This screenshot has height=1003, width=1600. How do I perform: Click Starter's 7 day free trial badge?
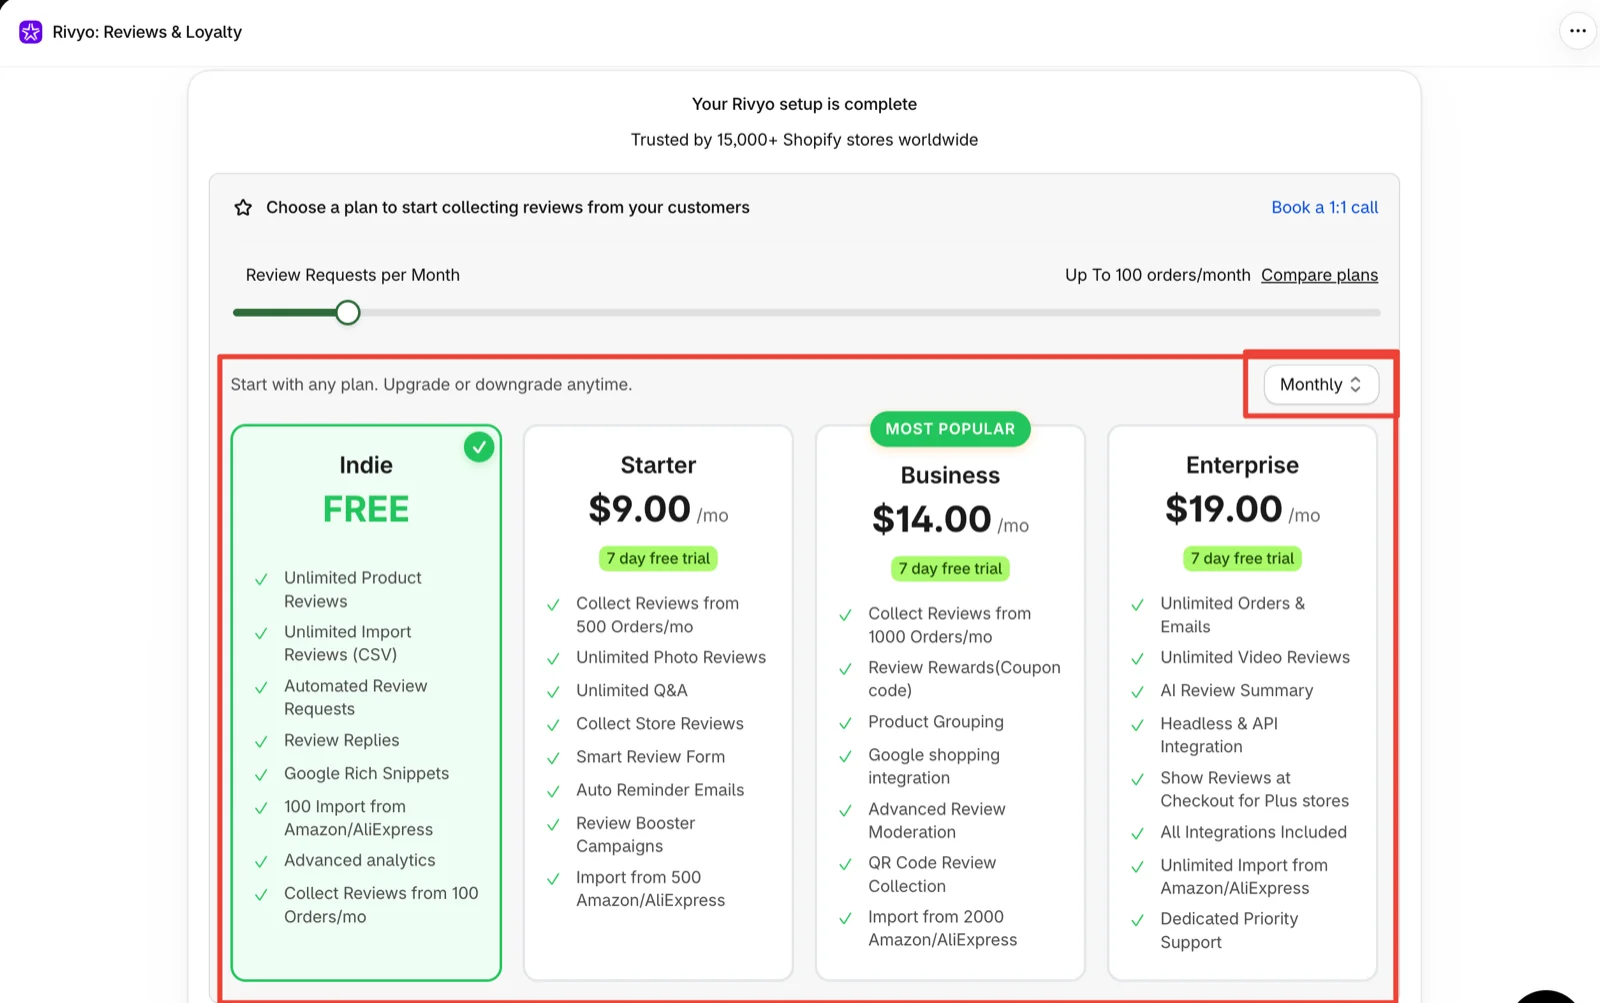658,559
